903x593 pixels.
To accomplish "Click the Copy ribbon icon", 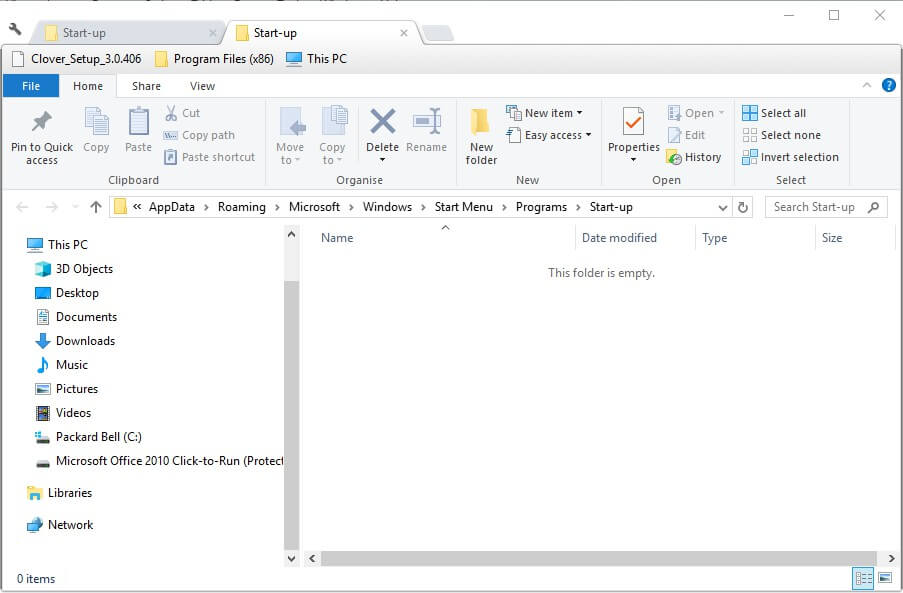I will 96,131.
